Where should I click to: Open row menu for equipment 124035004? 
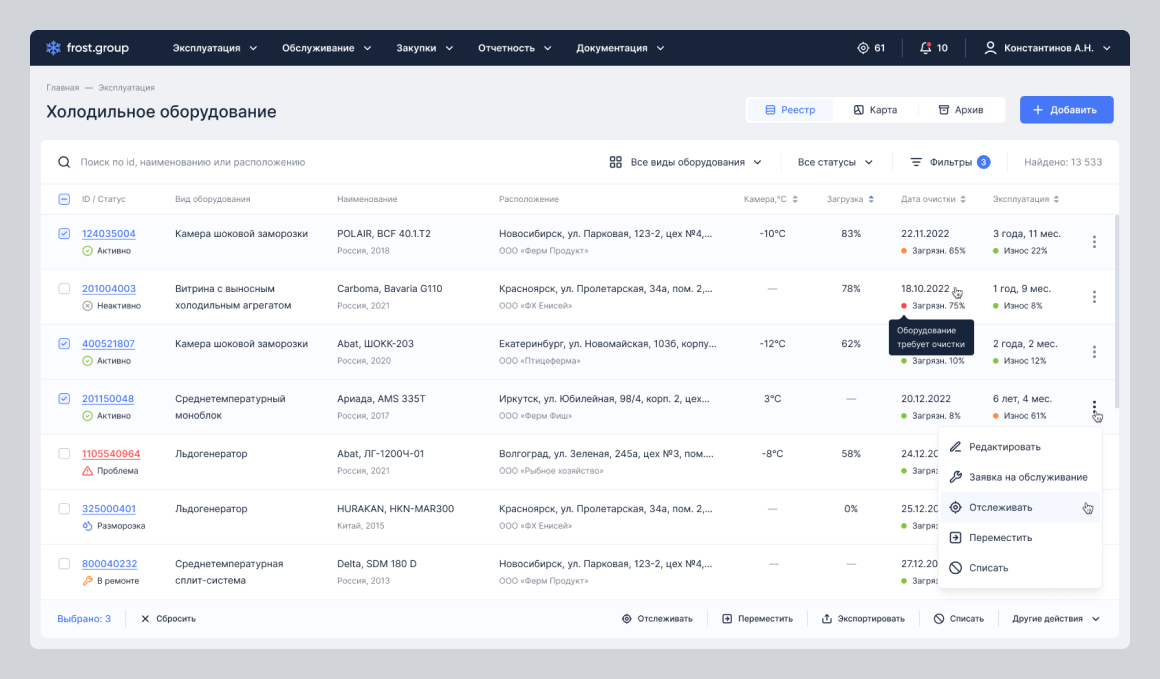[x=1094, y=242]
